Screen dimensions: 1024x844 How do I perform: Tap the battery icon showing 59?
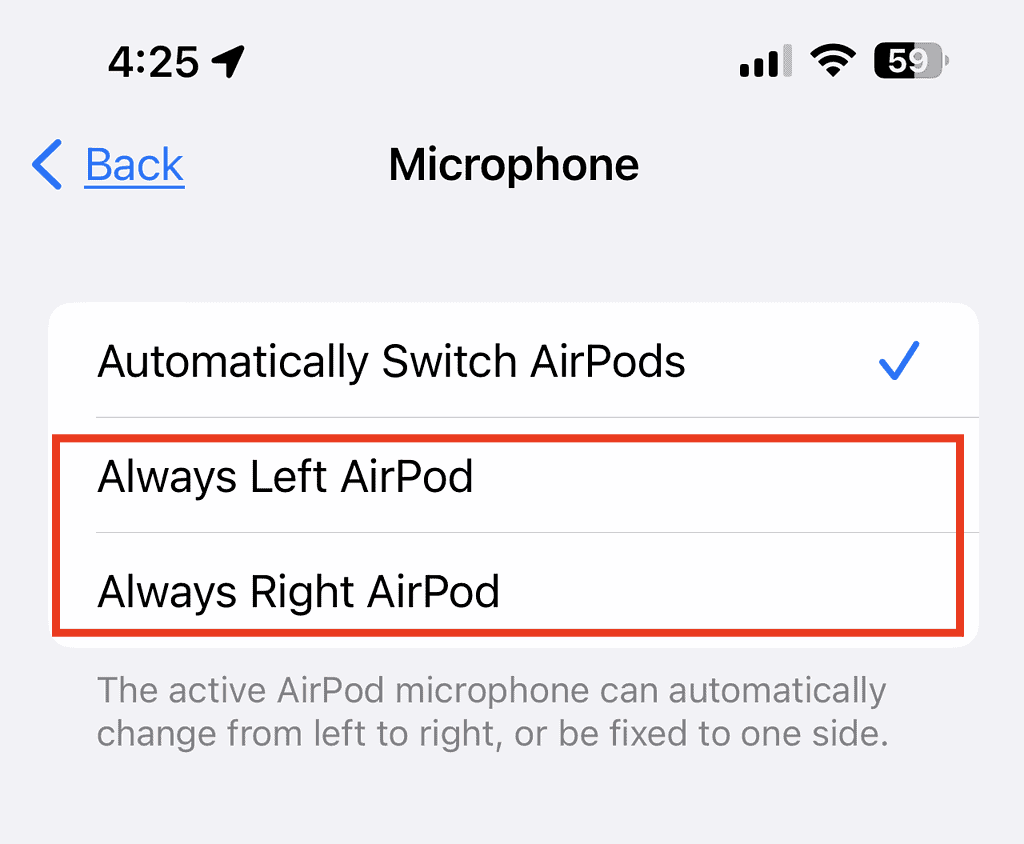[911, 61]
